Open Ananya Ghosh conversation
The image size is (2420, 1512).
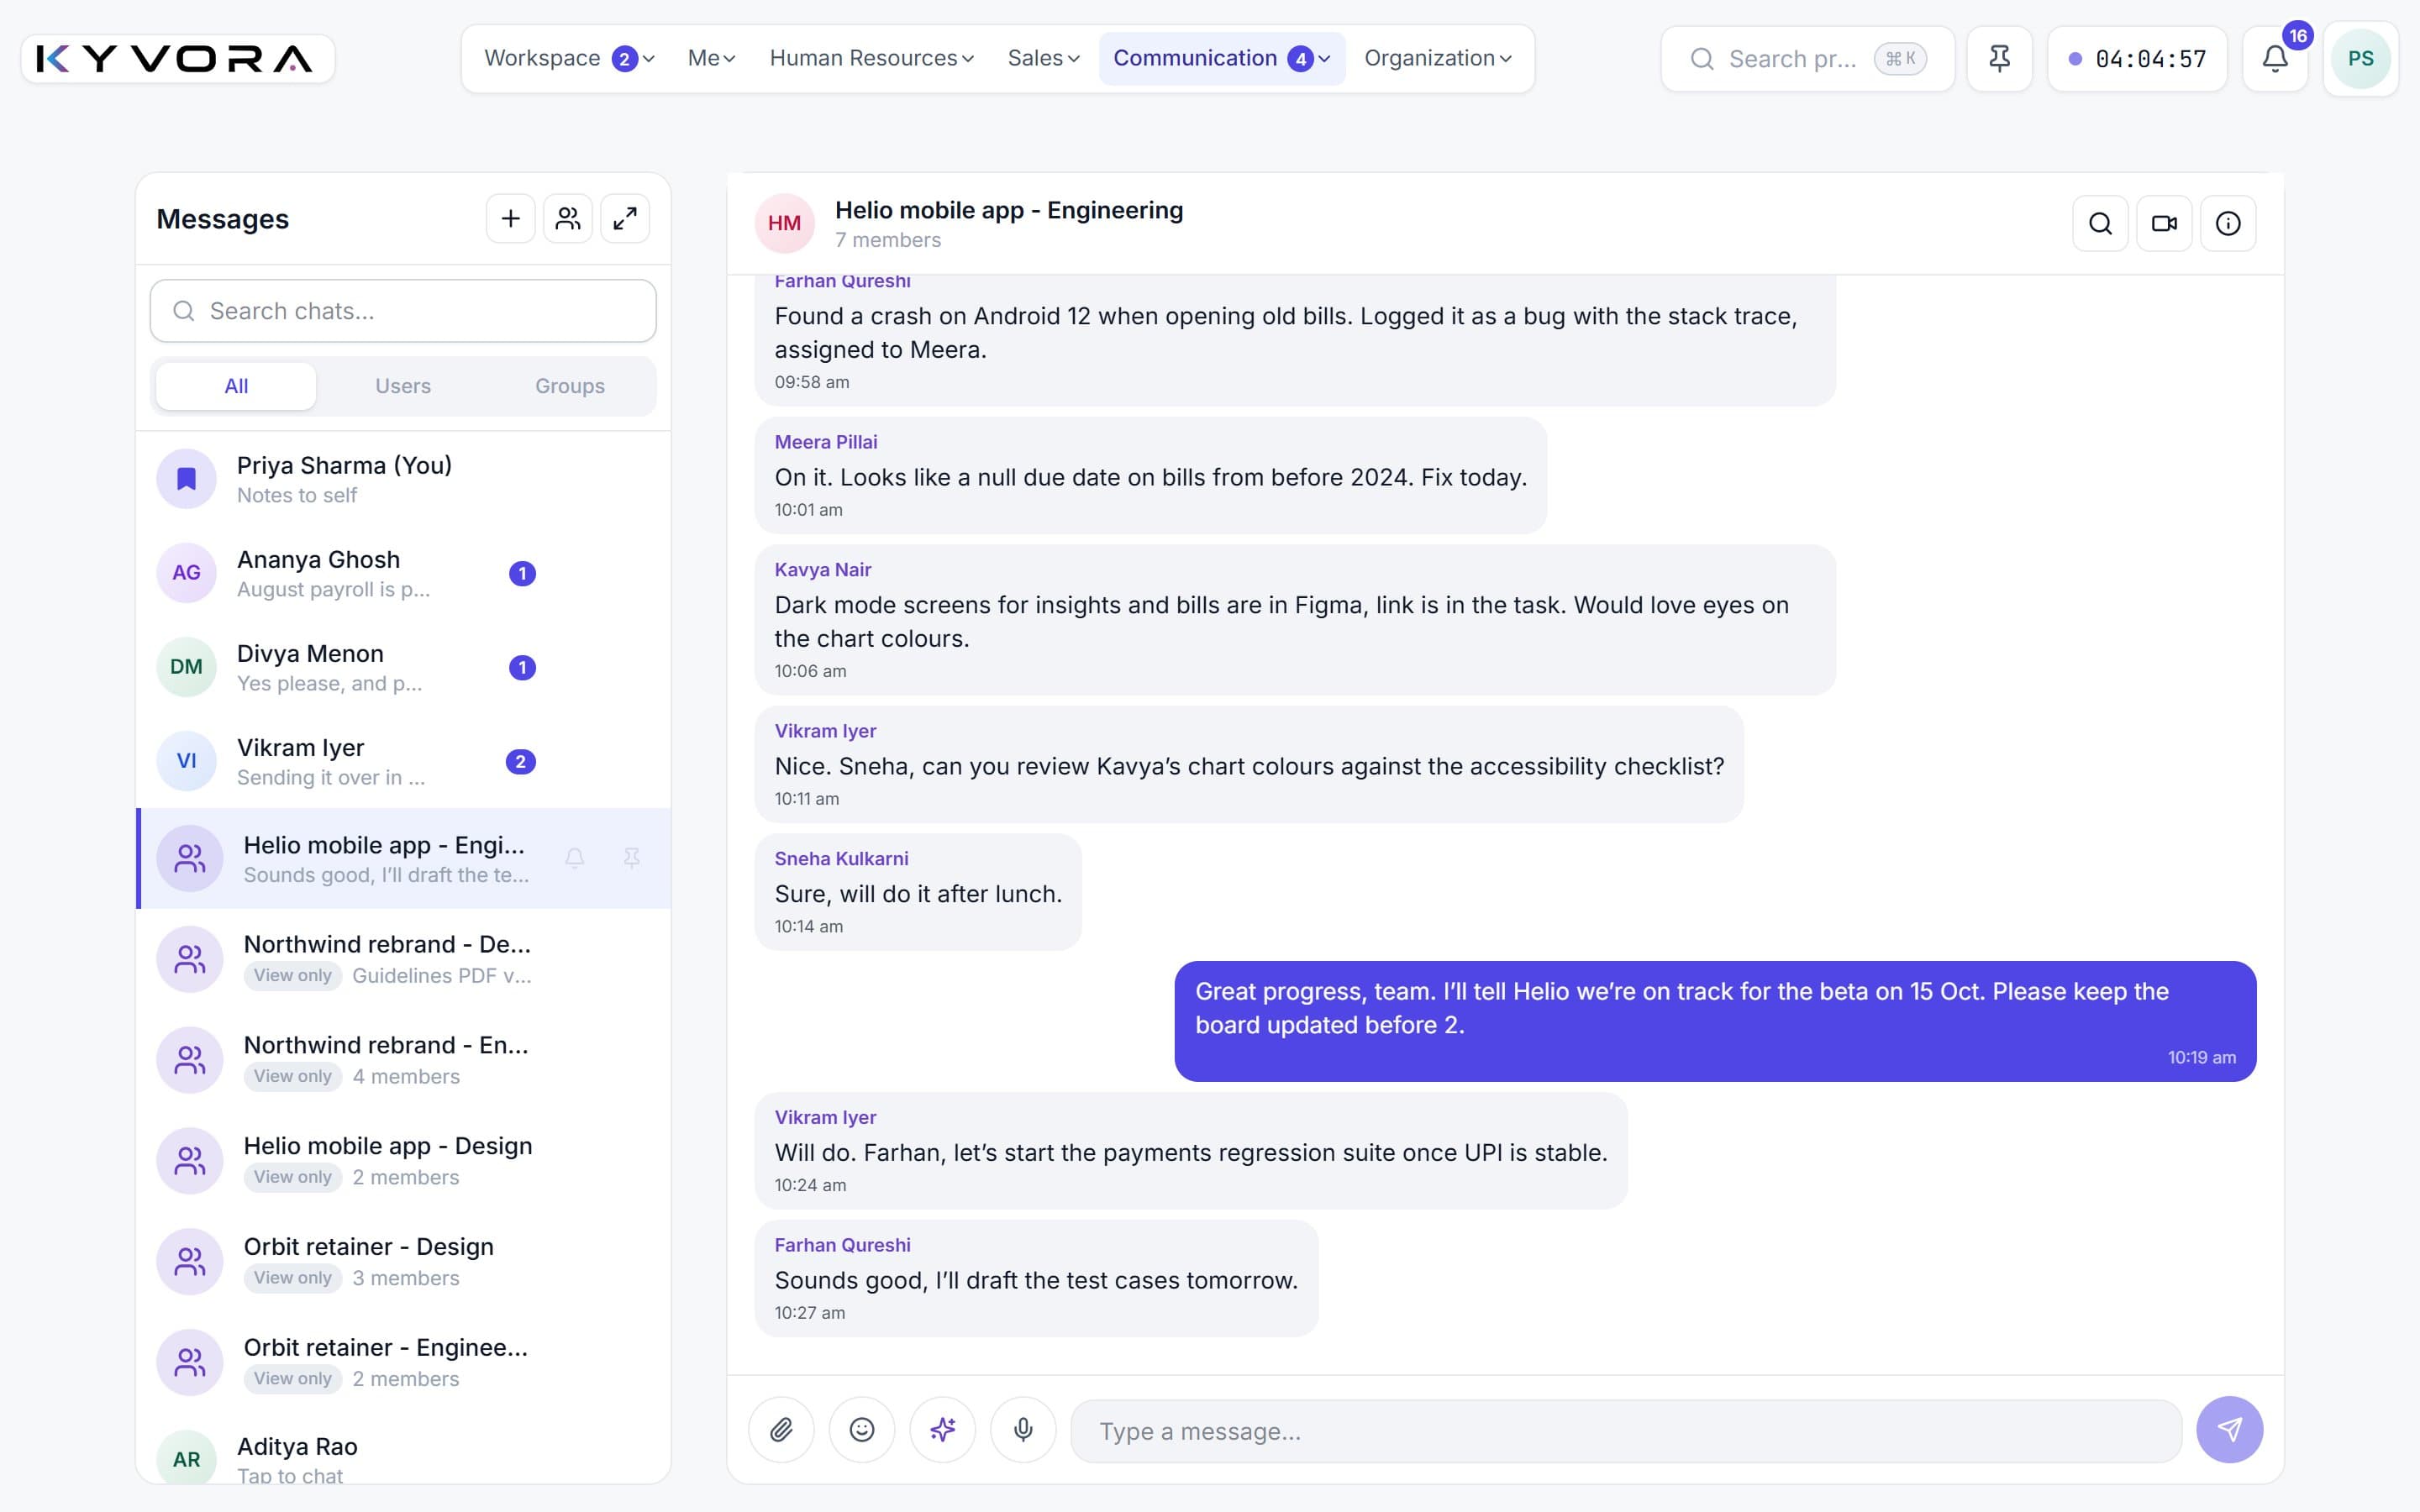point(403,573)
